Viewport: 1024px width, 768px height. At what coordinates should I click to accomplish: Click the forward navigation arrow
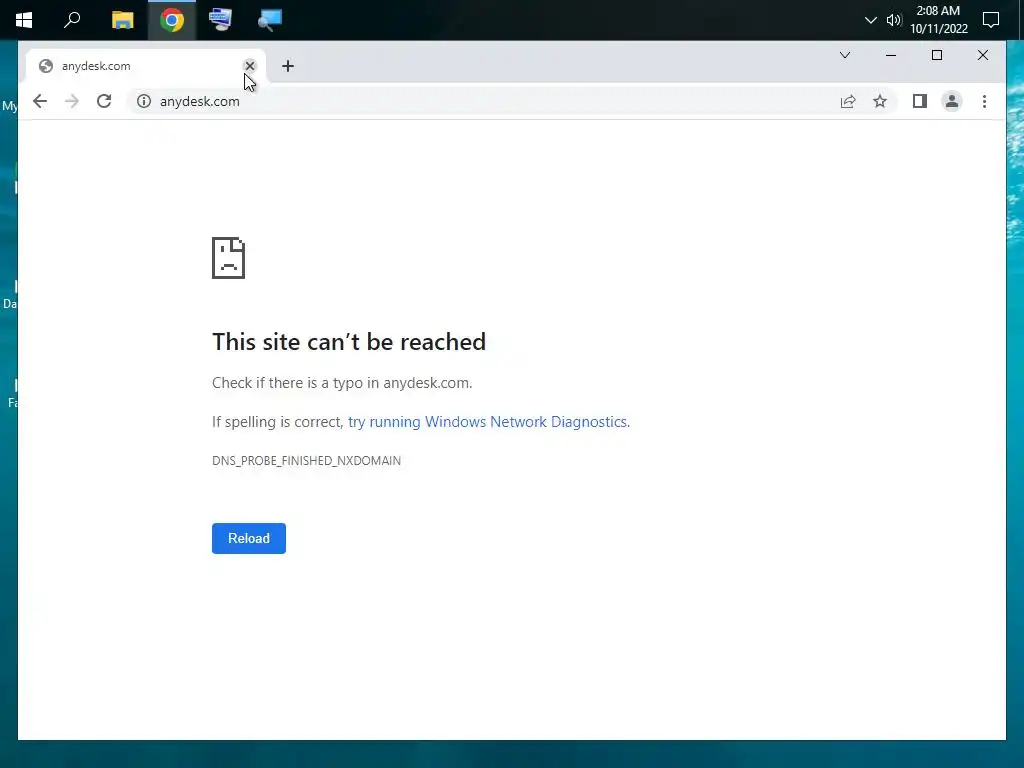(72, 101)
